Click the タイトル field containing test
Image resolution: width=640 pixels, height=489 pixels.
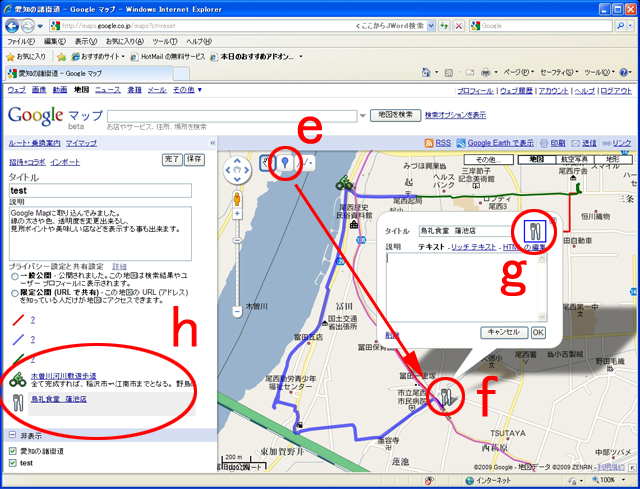click(x=100, y=191)
